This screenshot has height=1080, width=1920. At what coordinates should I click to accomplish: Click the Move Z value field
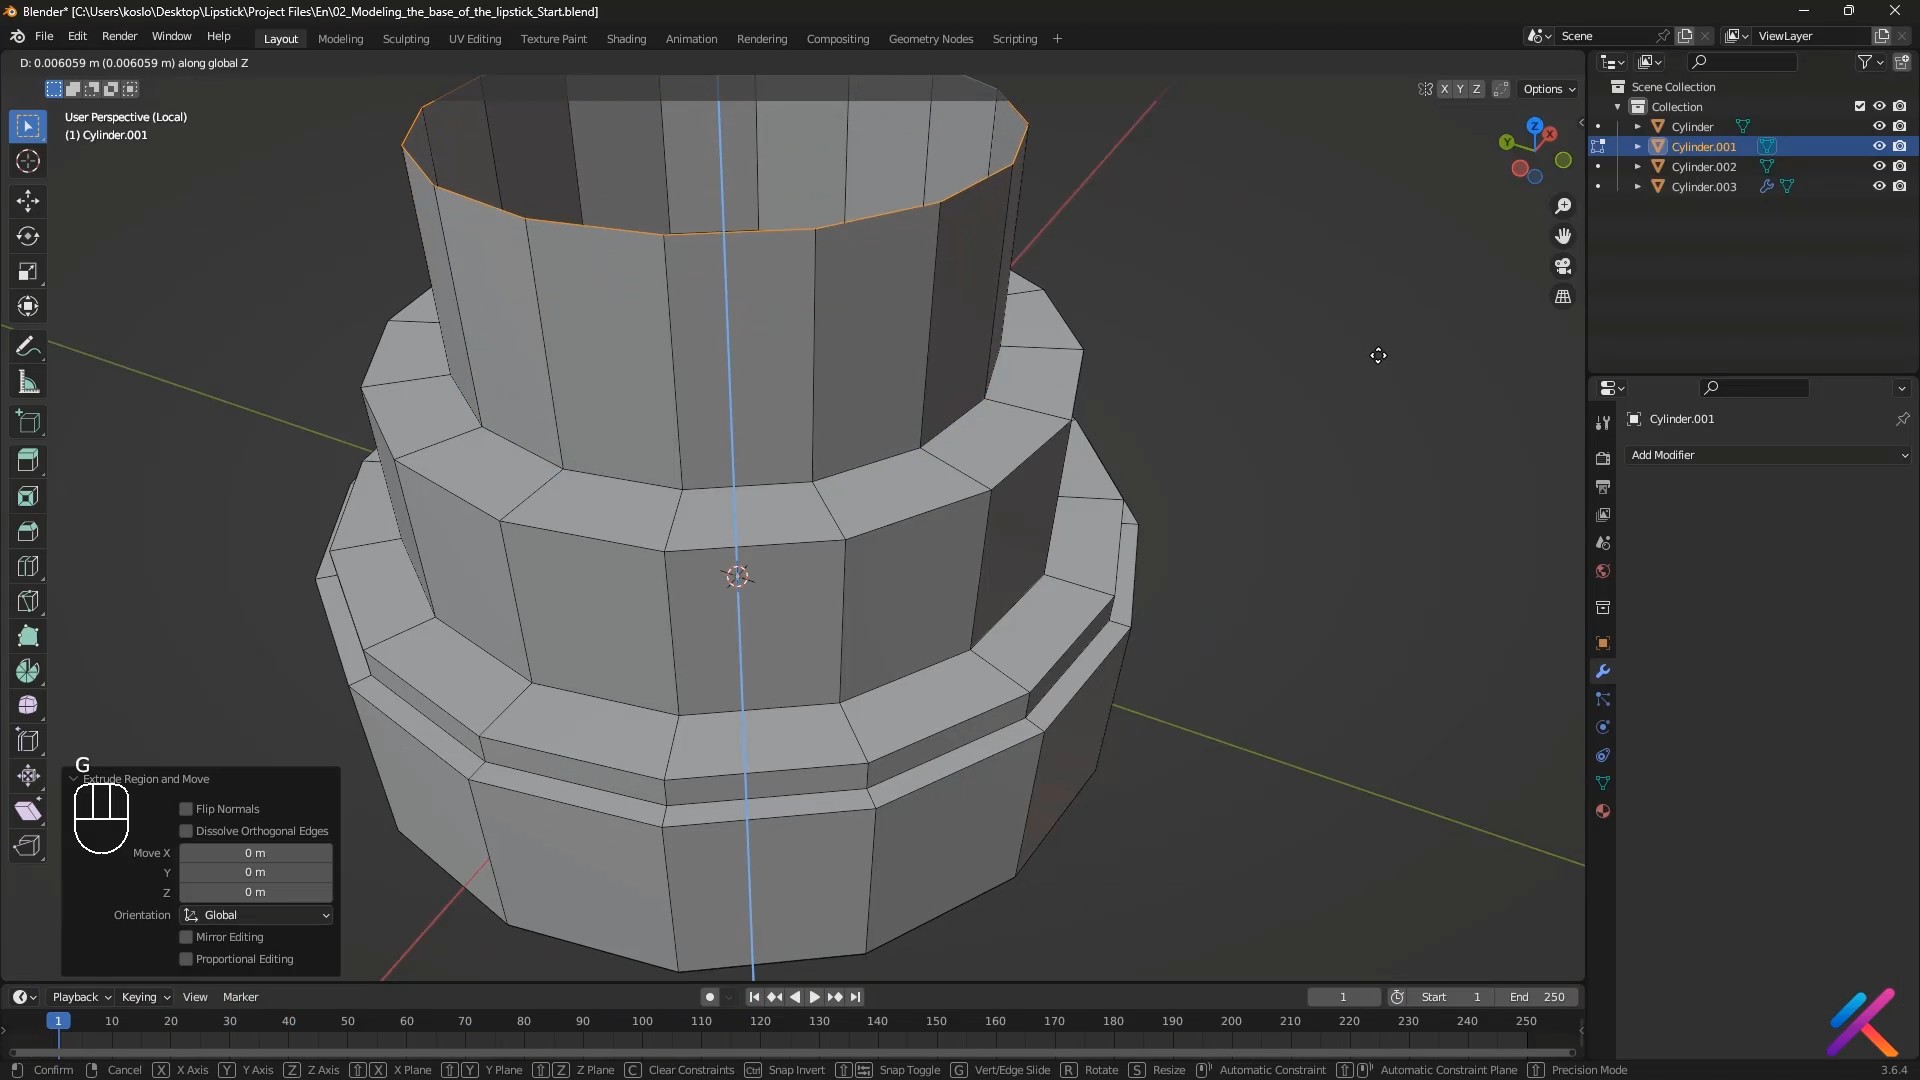tap(255, 892)
